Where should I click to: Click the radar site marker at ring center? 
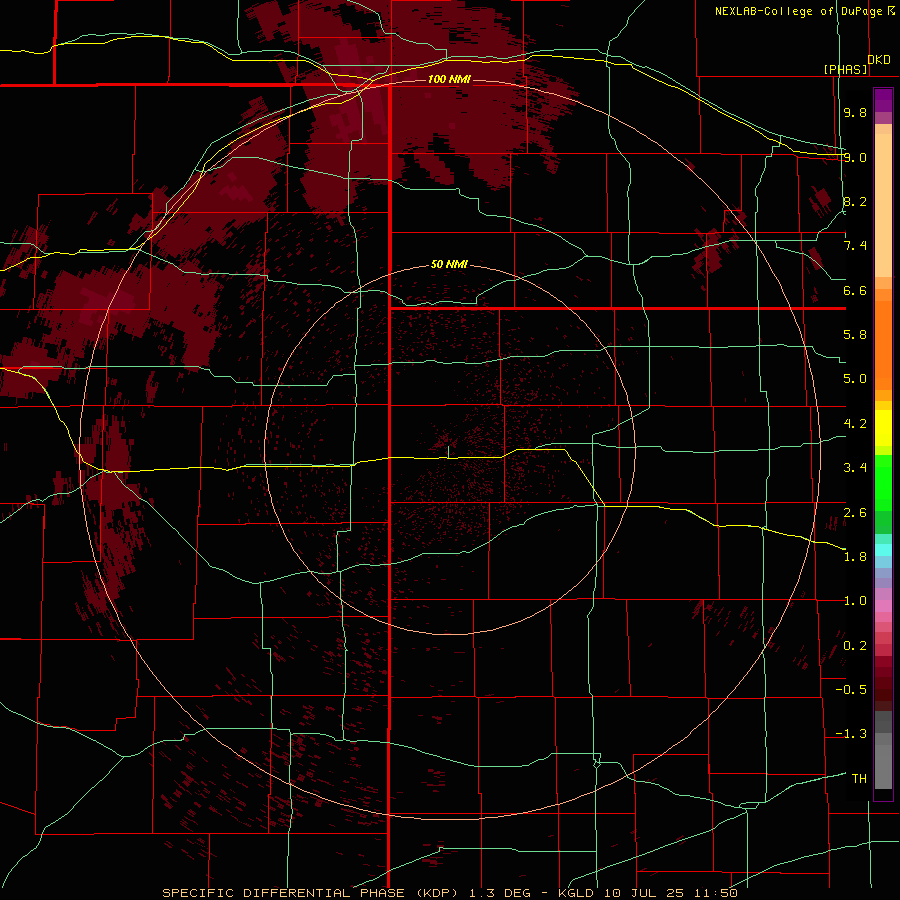click(x=448, y=451)
